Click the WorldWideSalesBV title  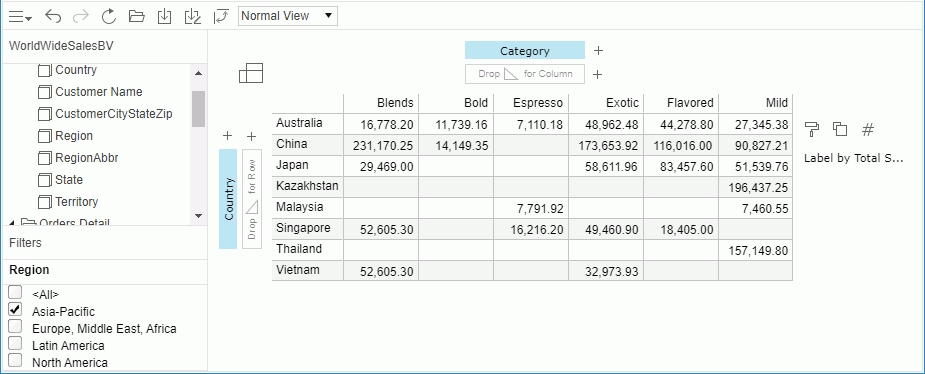pyautogui.click(x=61, y=46)
